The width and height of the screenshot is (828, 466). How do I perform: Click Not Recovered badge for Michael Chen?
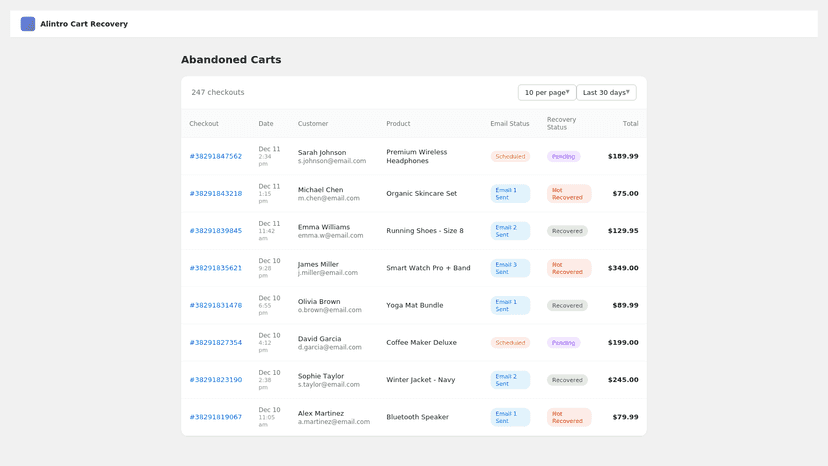pos(569,193)
